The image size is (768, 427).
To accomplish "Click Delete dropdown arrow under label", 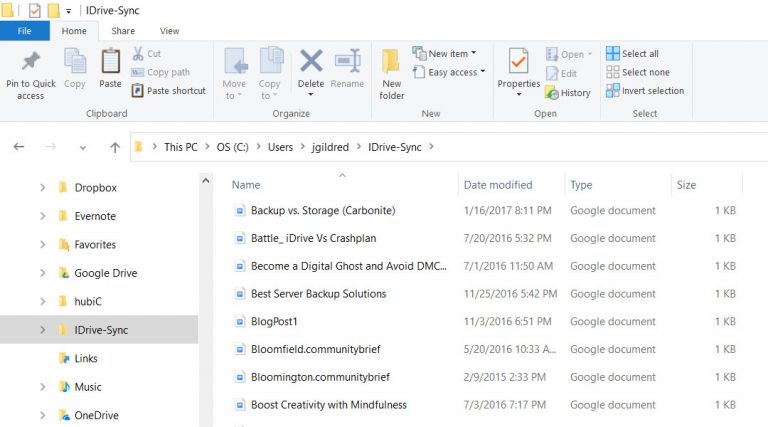I will point(311,95).
